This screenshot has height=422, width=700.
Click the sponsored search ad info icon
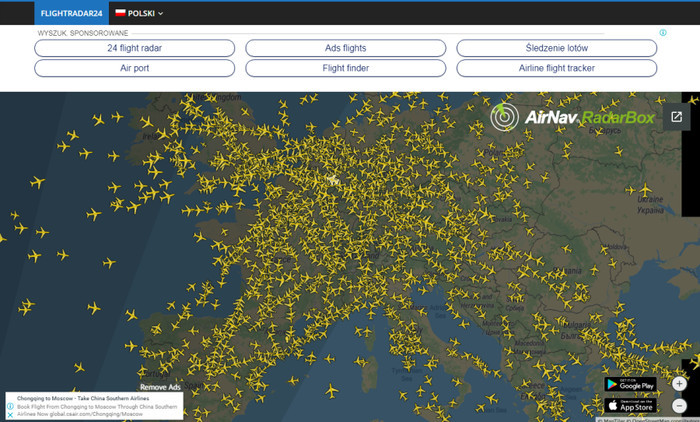tap(663, 33)
